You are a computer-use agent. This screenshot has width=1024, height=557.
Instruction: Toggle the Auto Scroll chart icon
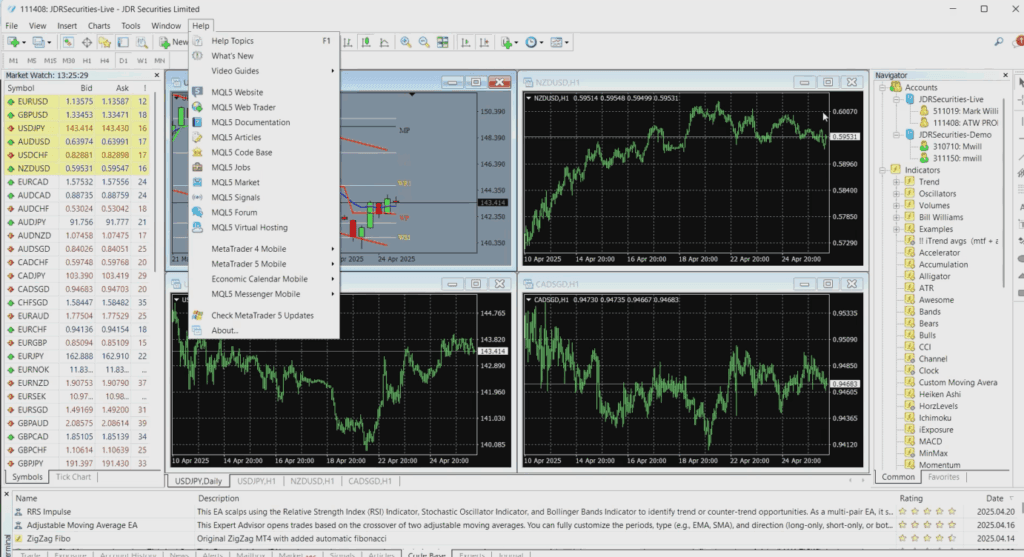coord(465,42)
